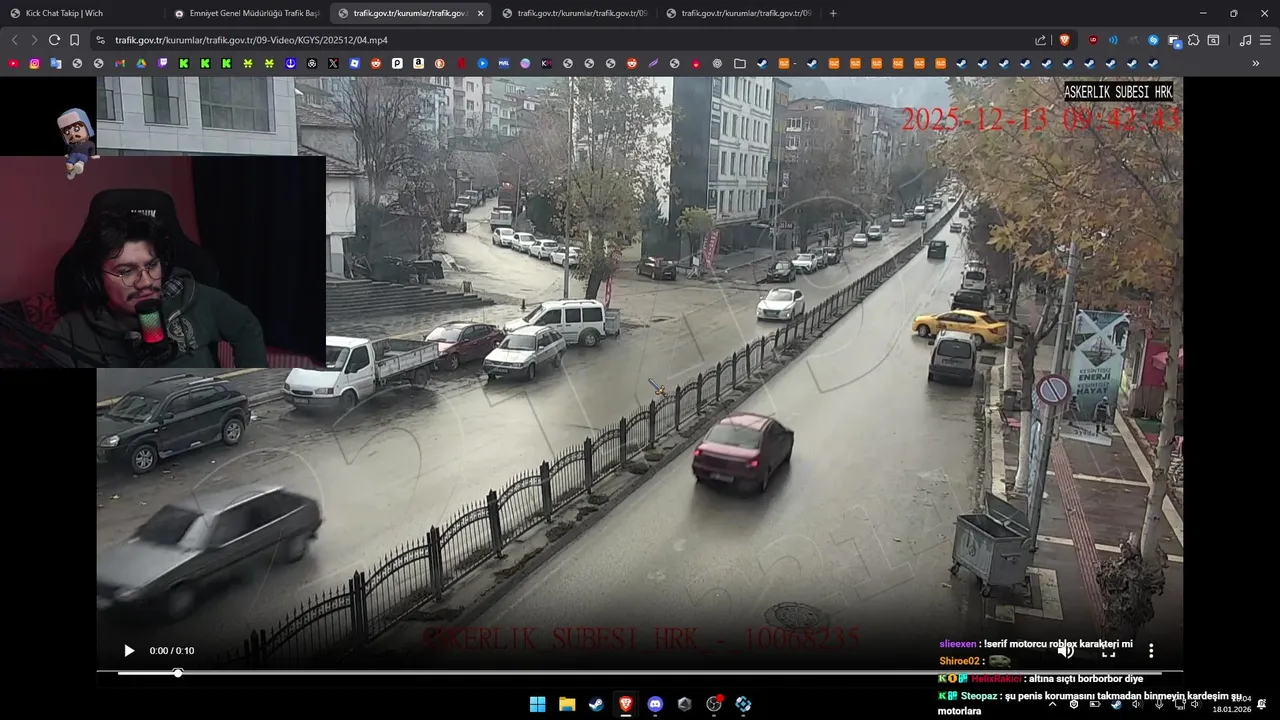Screen dimensions: 1280x720
Task: Bookmark this page
Action: [x=74, y=40]
